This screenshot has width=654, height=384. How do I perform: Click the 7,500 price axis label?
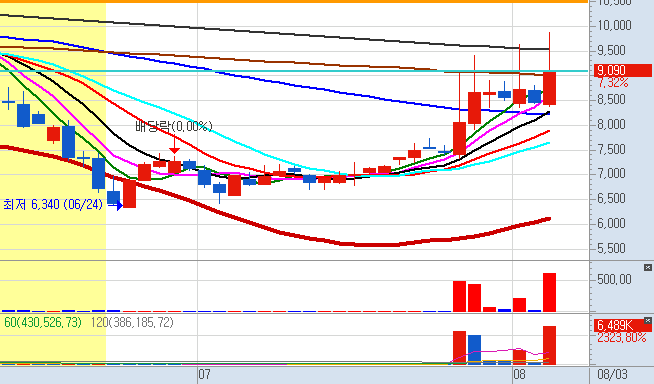pyautogui.click(x=611, y=149)
